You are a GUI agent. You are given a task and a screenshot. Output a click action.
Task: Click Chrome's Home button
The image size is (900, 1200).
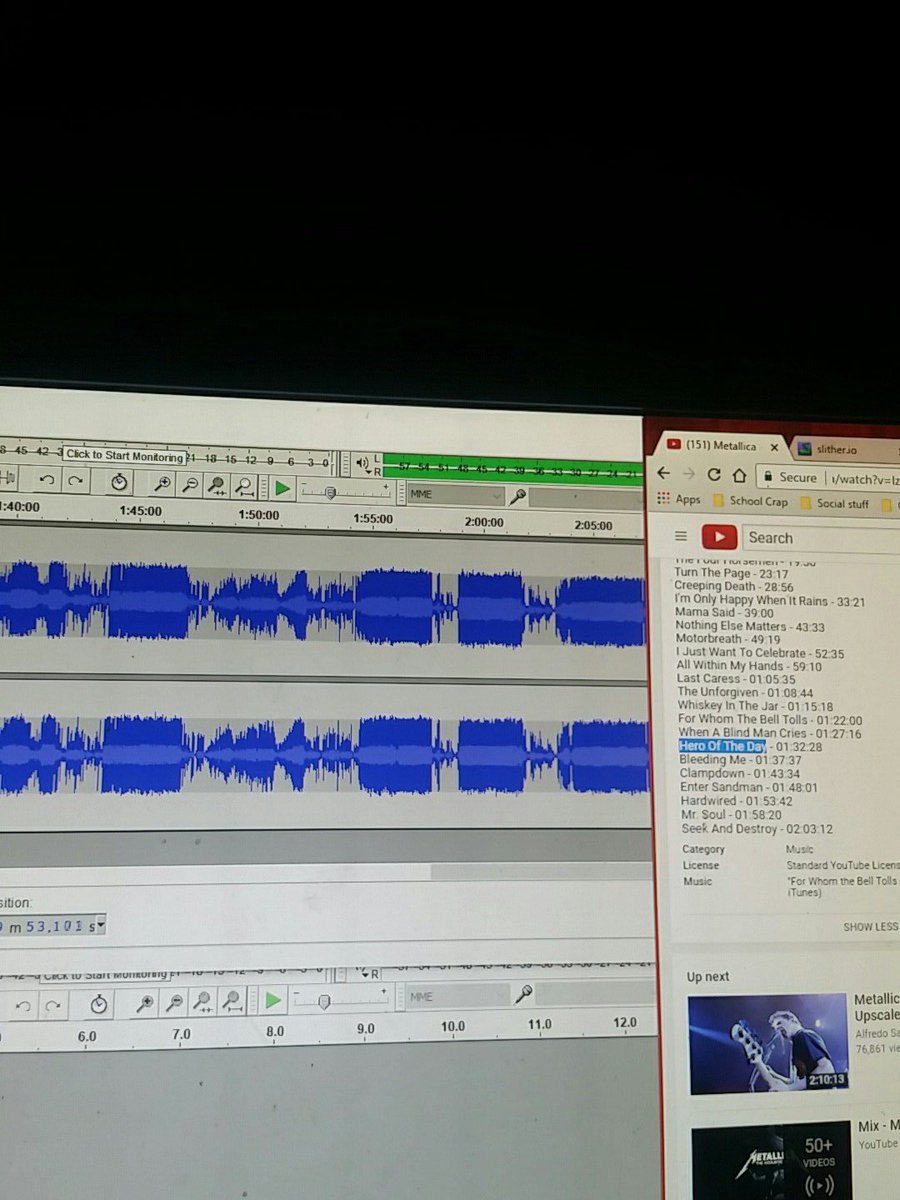(739, 476)
